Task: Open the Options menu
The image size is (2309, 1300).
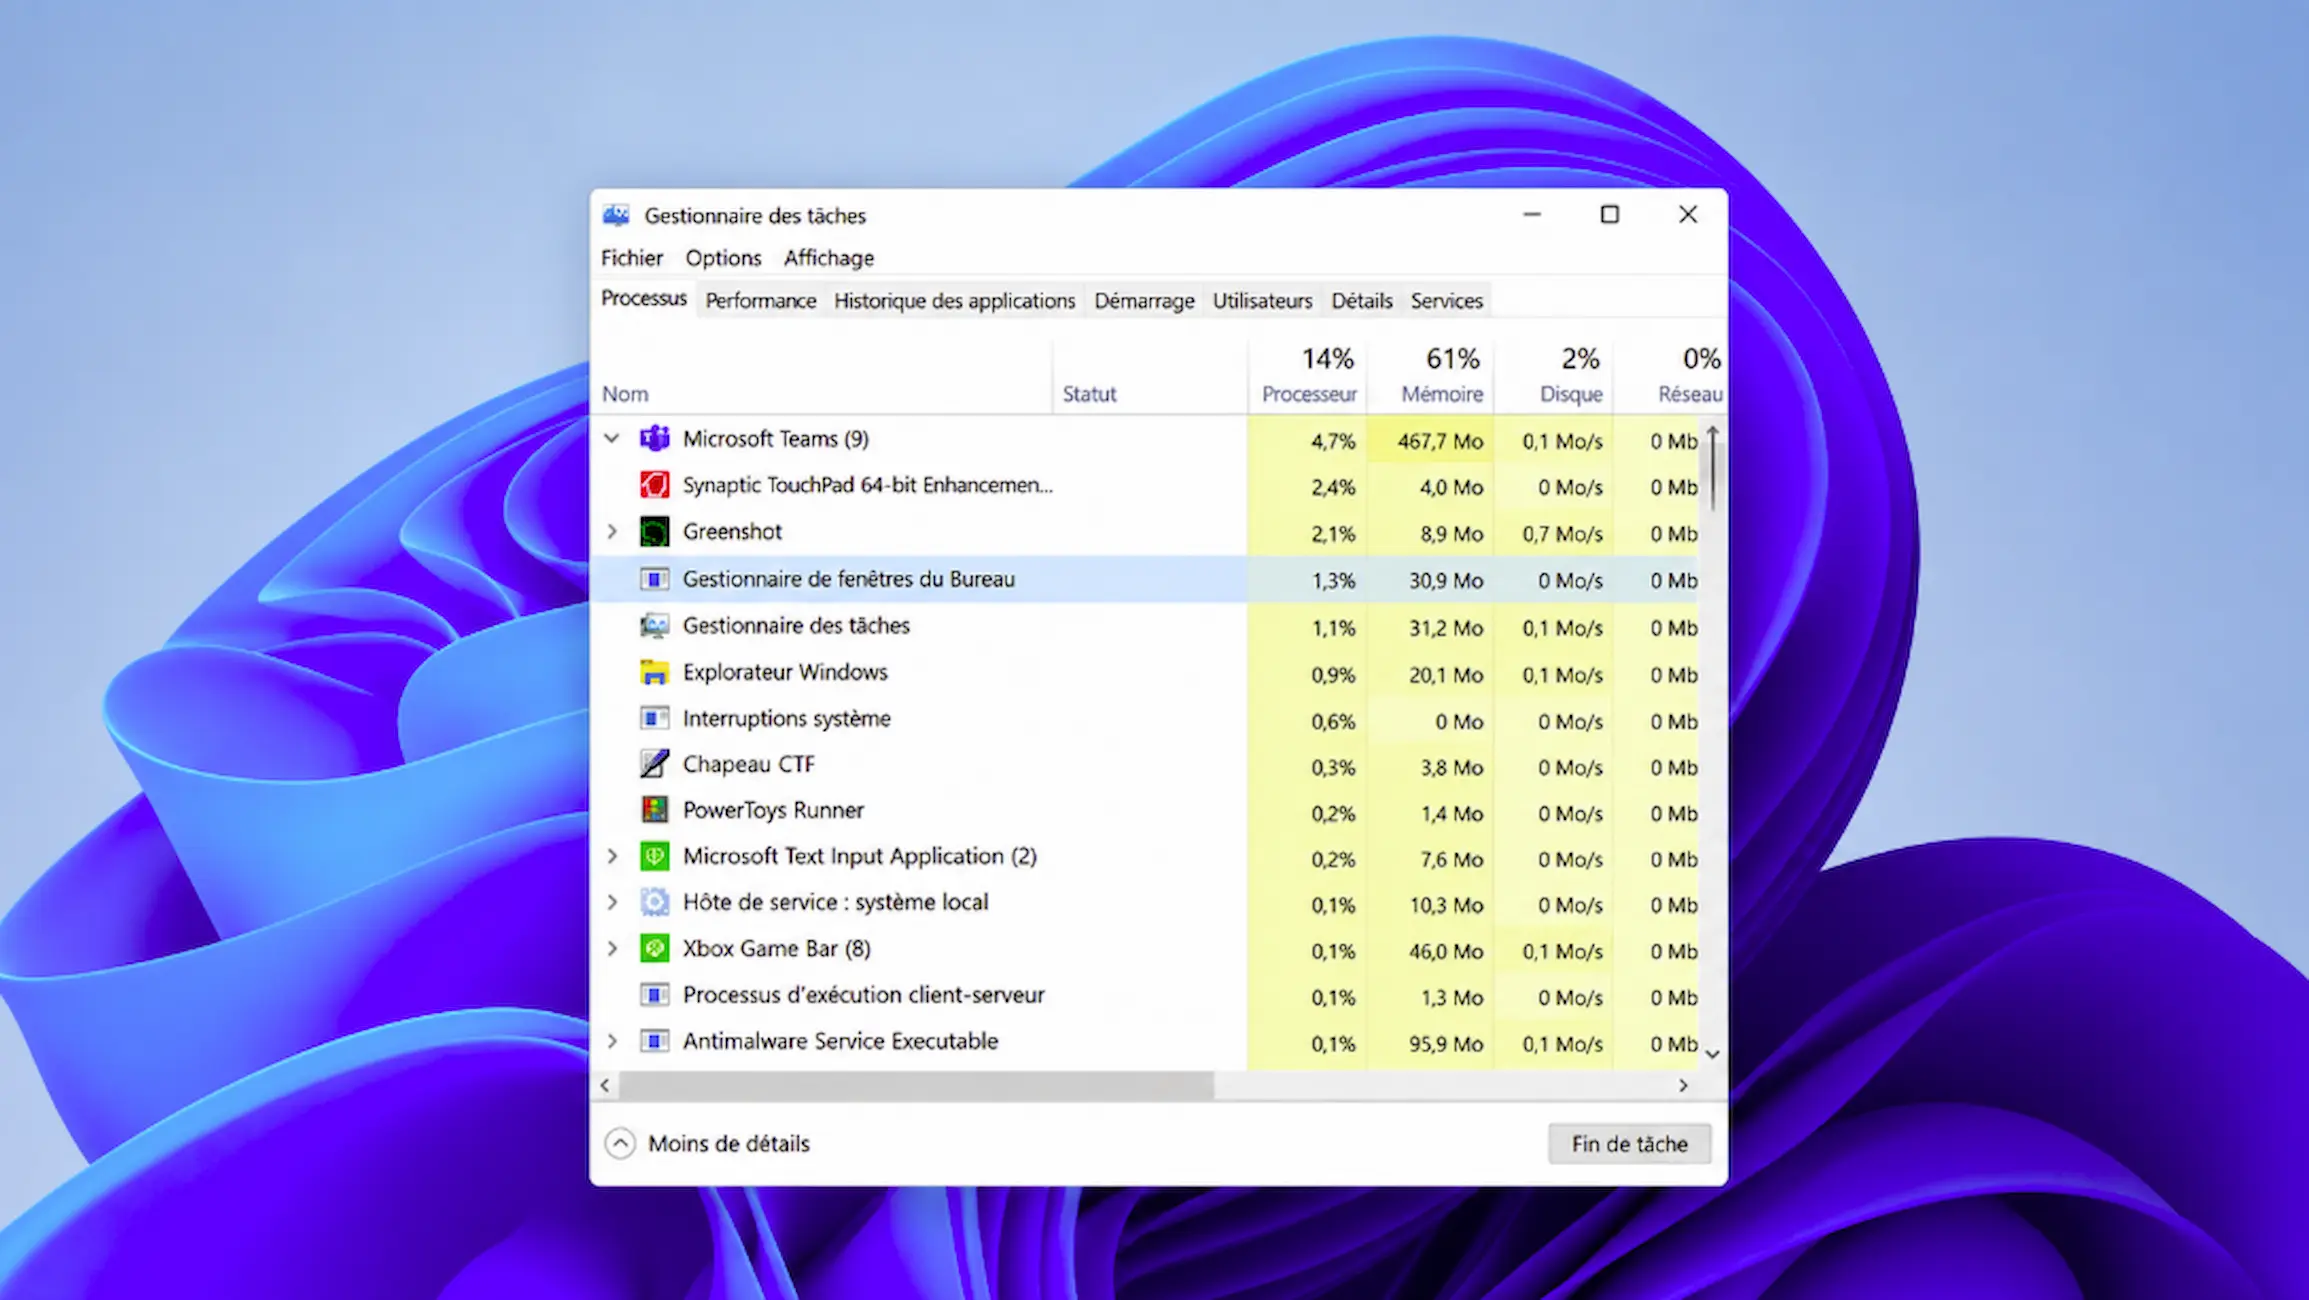Action: pos(723,258)
